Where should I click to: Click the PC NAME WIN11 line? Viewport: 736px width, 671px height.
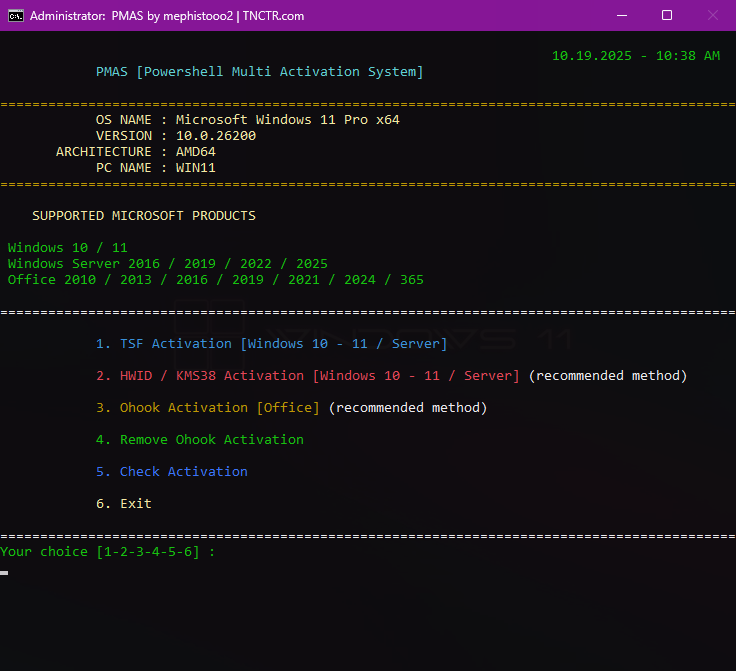click(x=155, y=168)
